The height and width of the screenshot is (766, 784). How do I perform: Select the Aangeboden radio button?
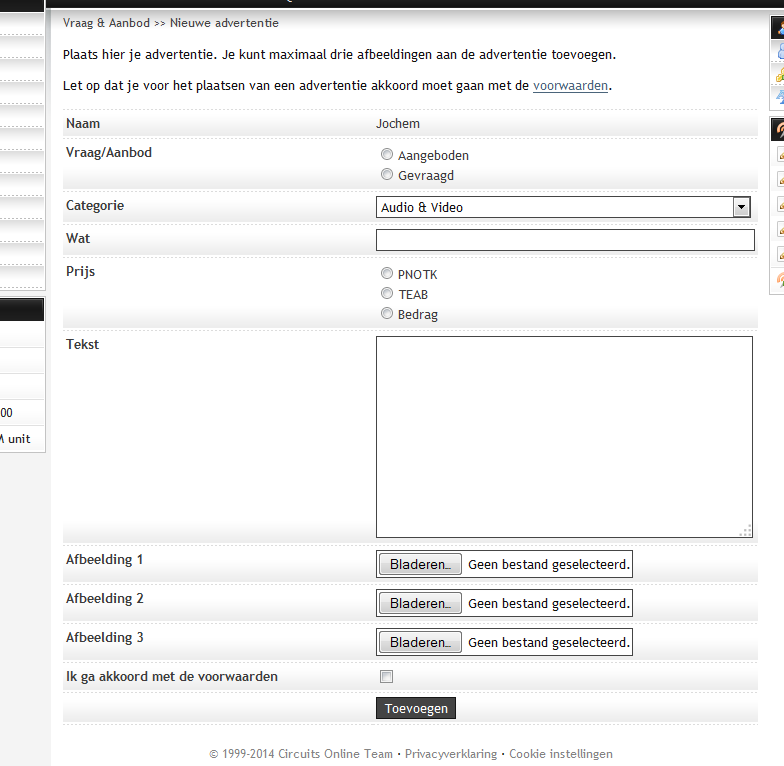[387, 155]
